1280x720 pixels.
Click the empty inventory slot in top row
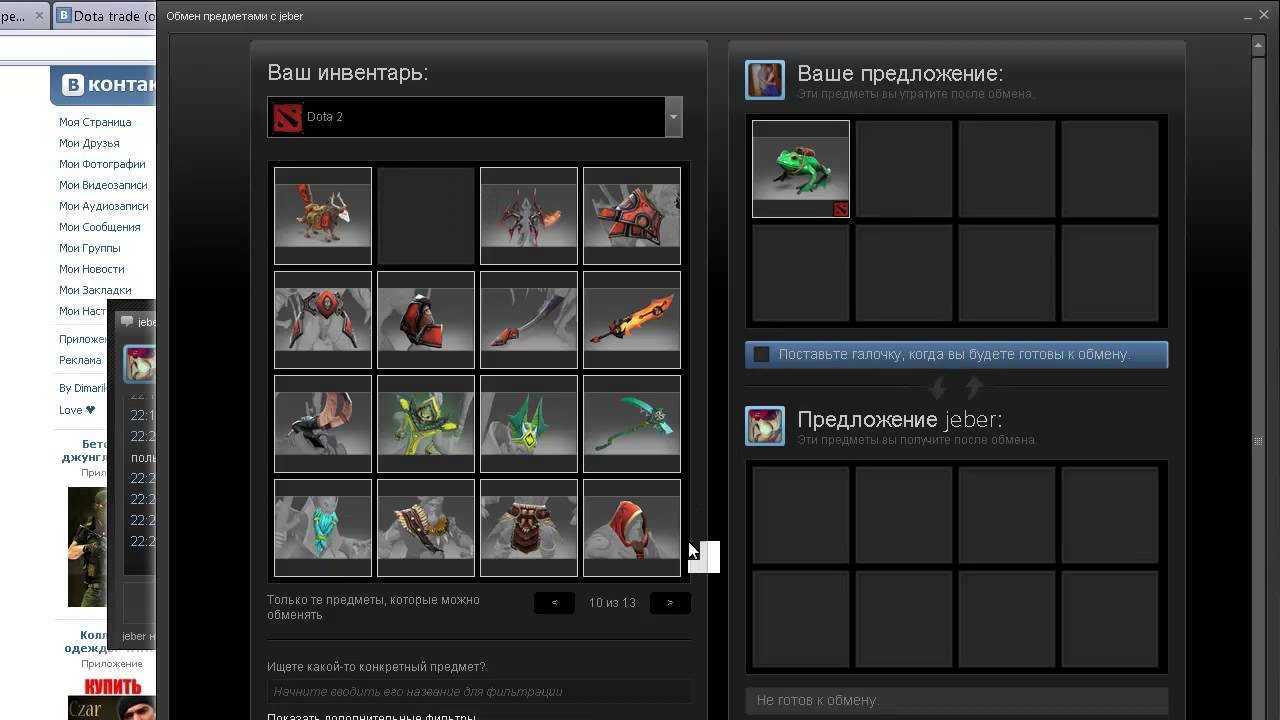click(x=426, y=216)
